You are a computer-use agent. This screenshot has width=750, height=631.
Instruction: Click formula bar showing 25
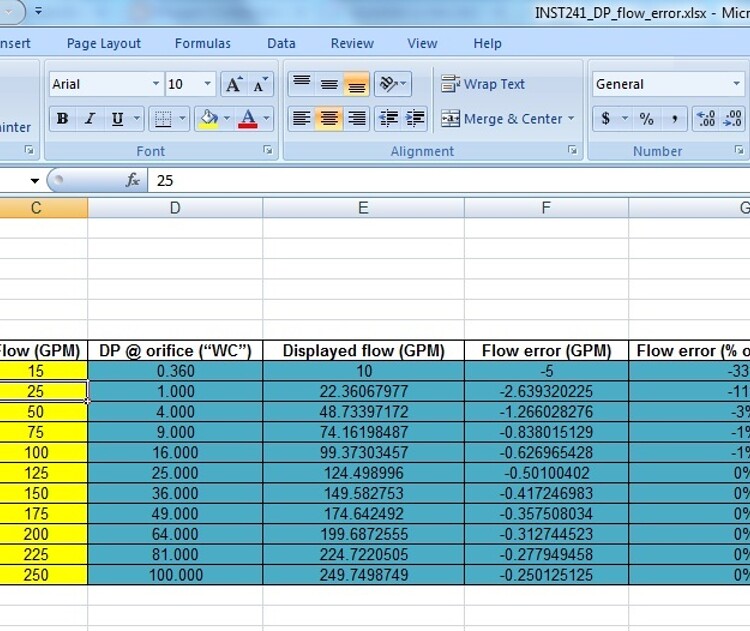[x=449, y=180]
